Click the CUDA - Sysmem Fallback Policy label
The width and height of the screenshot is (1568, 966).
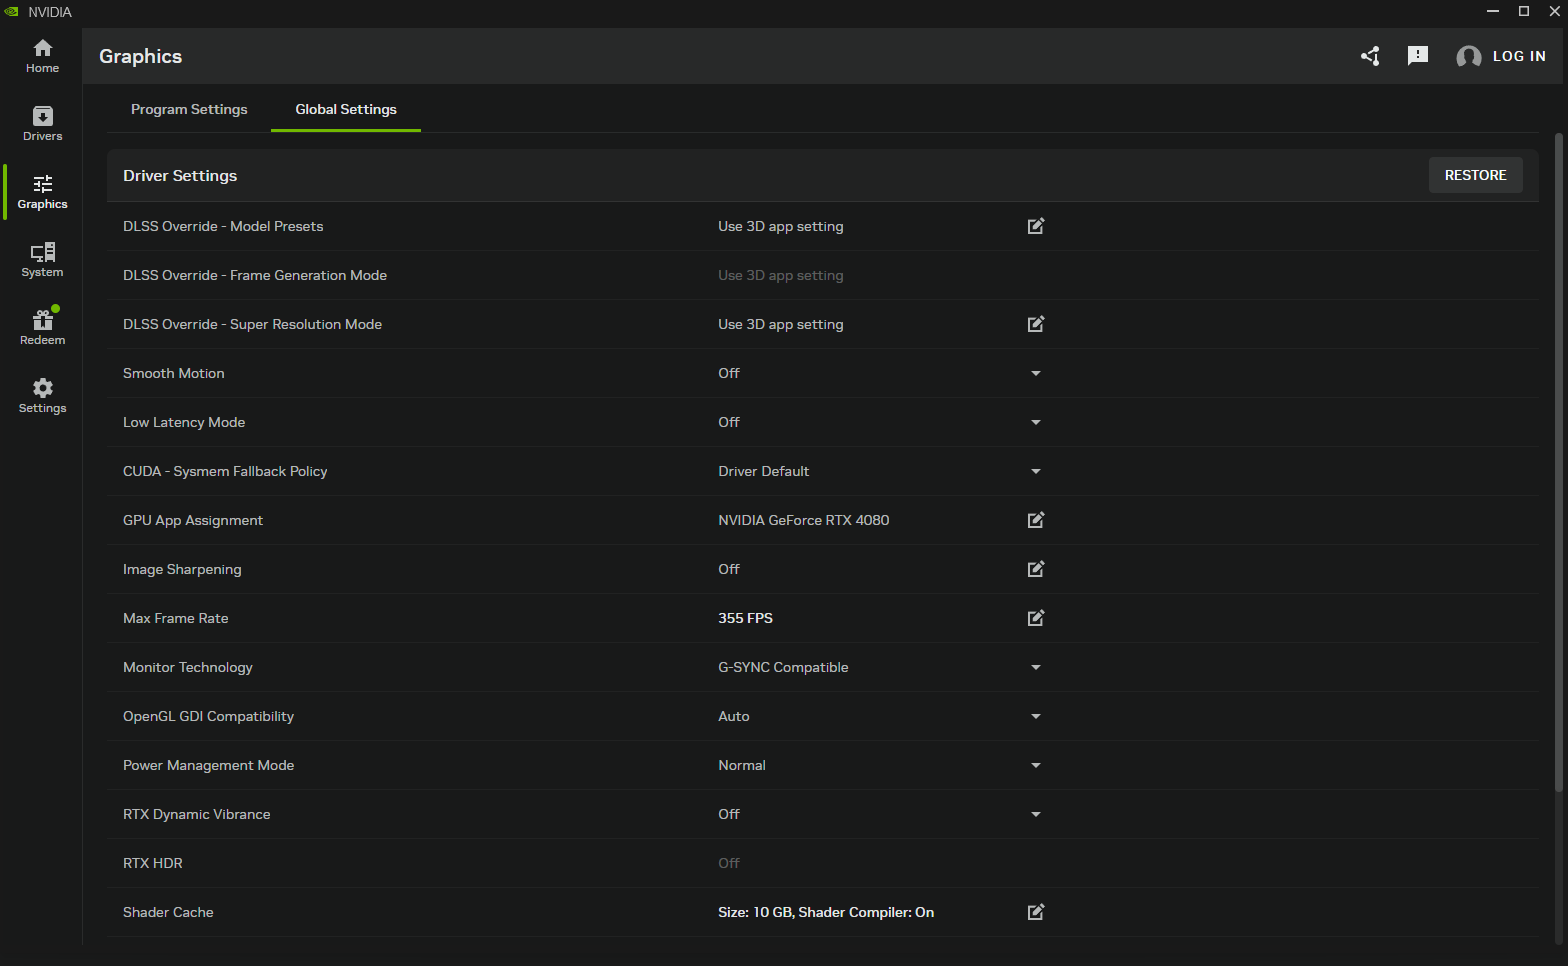225,471
